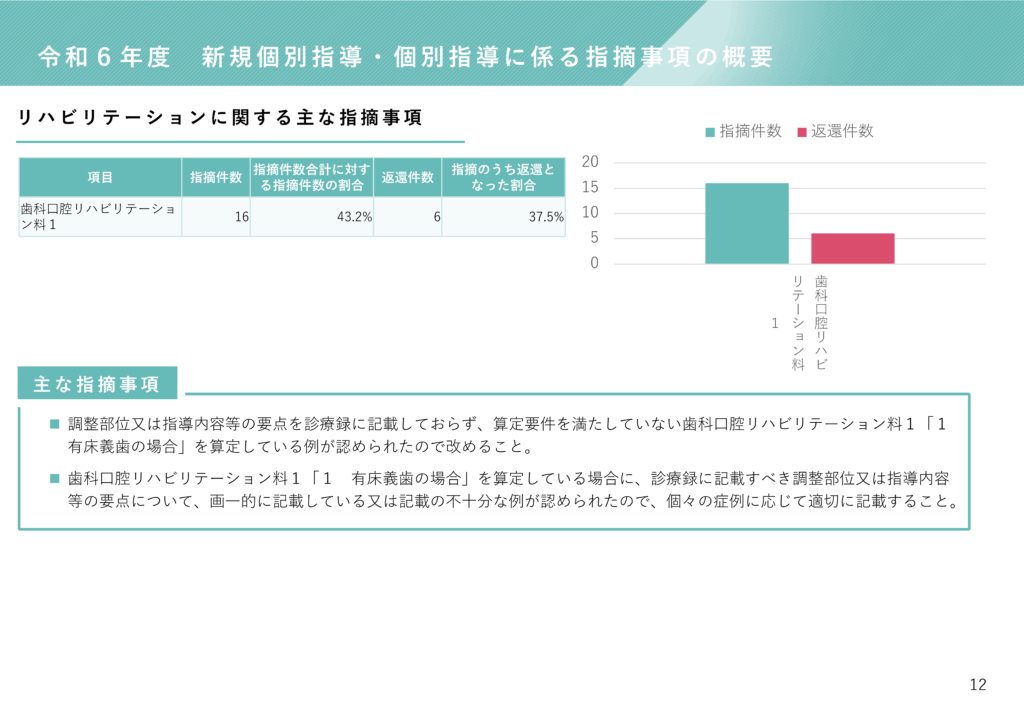This screenshot has width=1024, height=709.
Task: Click the 指摘件数 legend label
Action: (x=750, y=131)
